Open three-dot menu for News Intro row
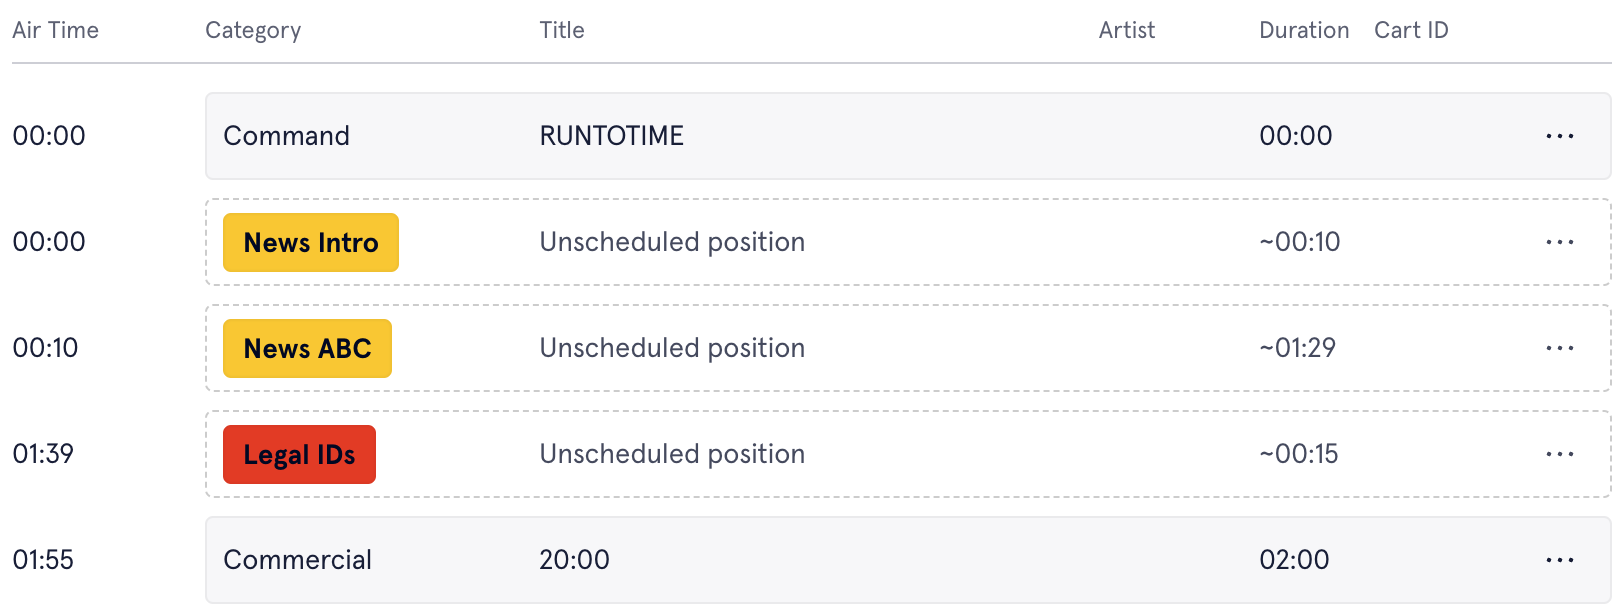The image size is (1618, 612). click(x=1559, y=242)
